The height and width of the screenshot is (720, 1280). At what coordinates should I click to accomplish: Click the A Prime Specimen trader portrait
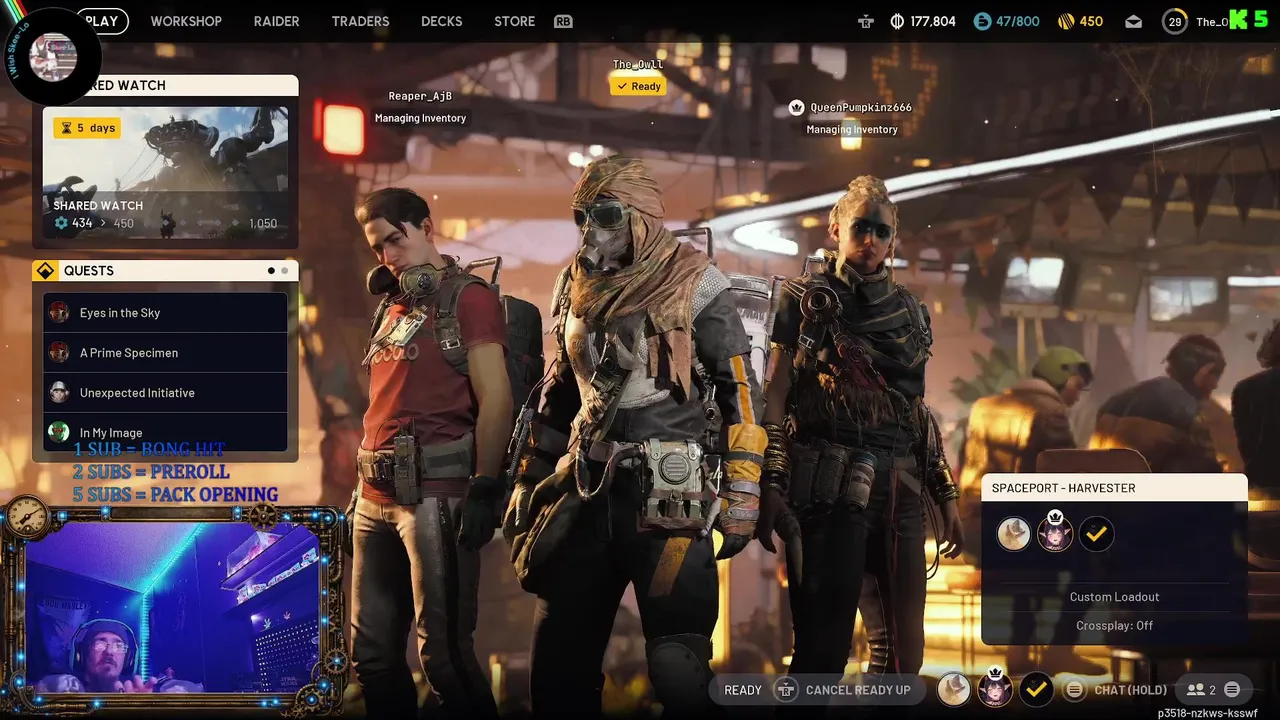[x=59, y=352]
